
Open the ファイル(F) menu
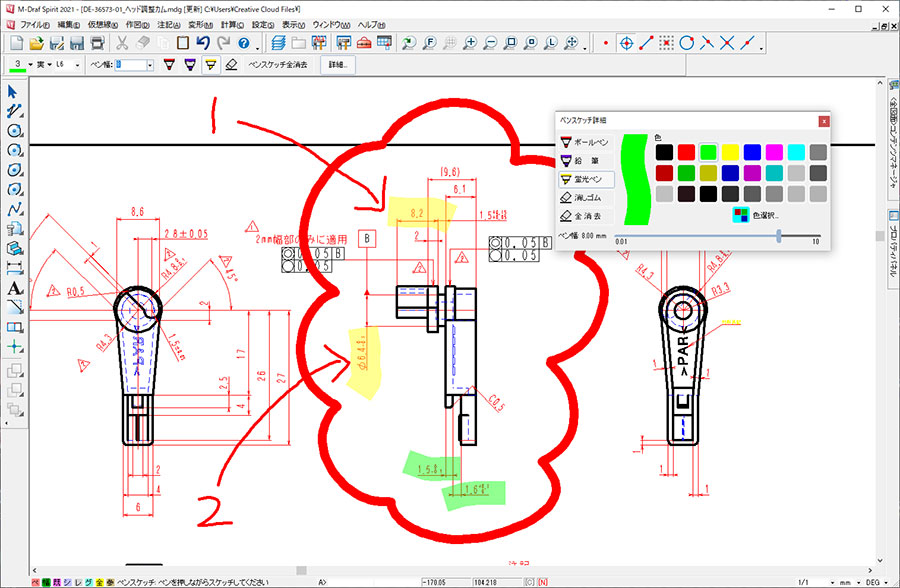[x=35, y=23]
